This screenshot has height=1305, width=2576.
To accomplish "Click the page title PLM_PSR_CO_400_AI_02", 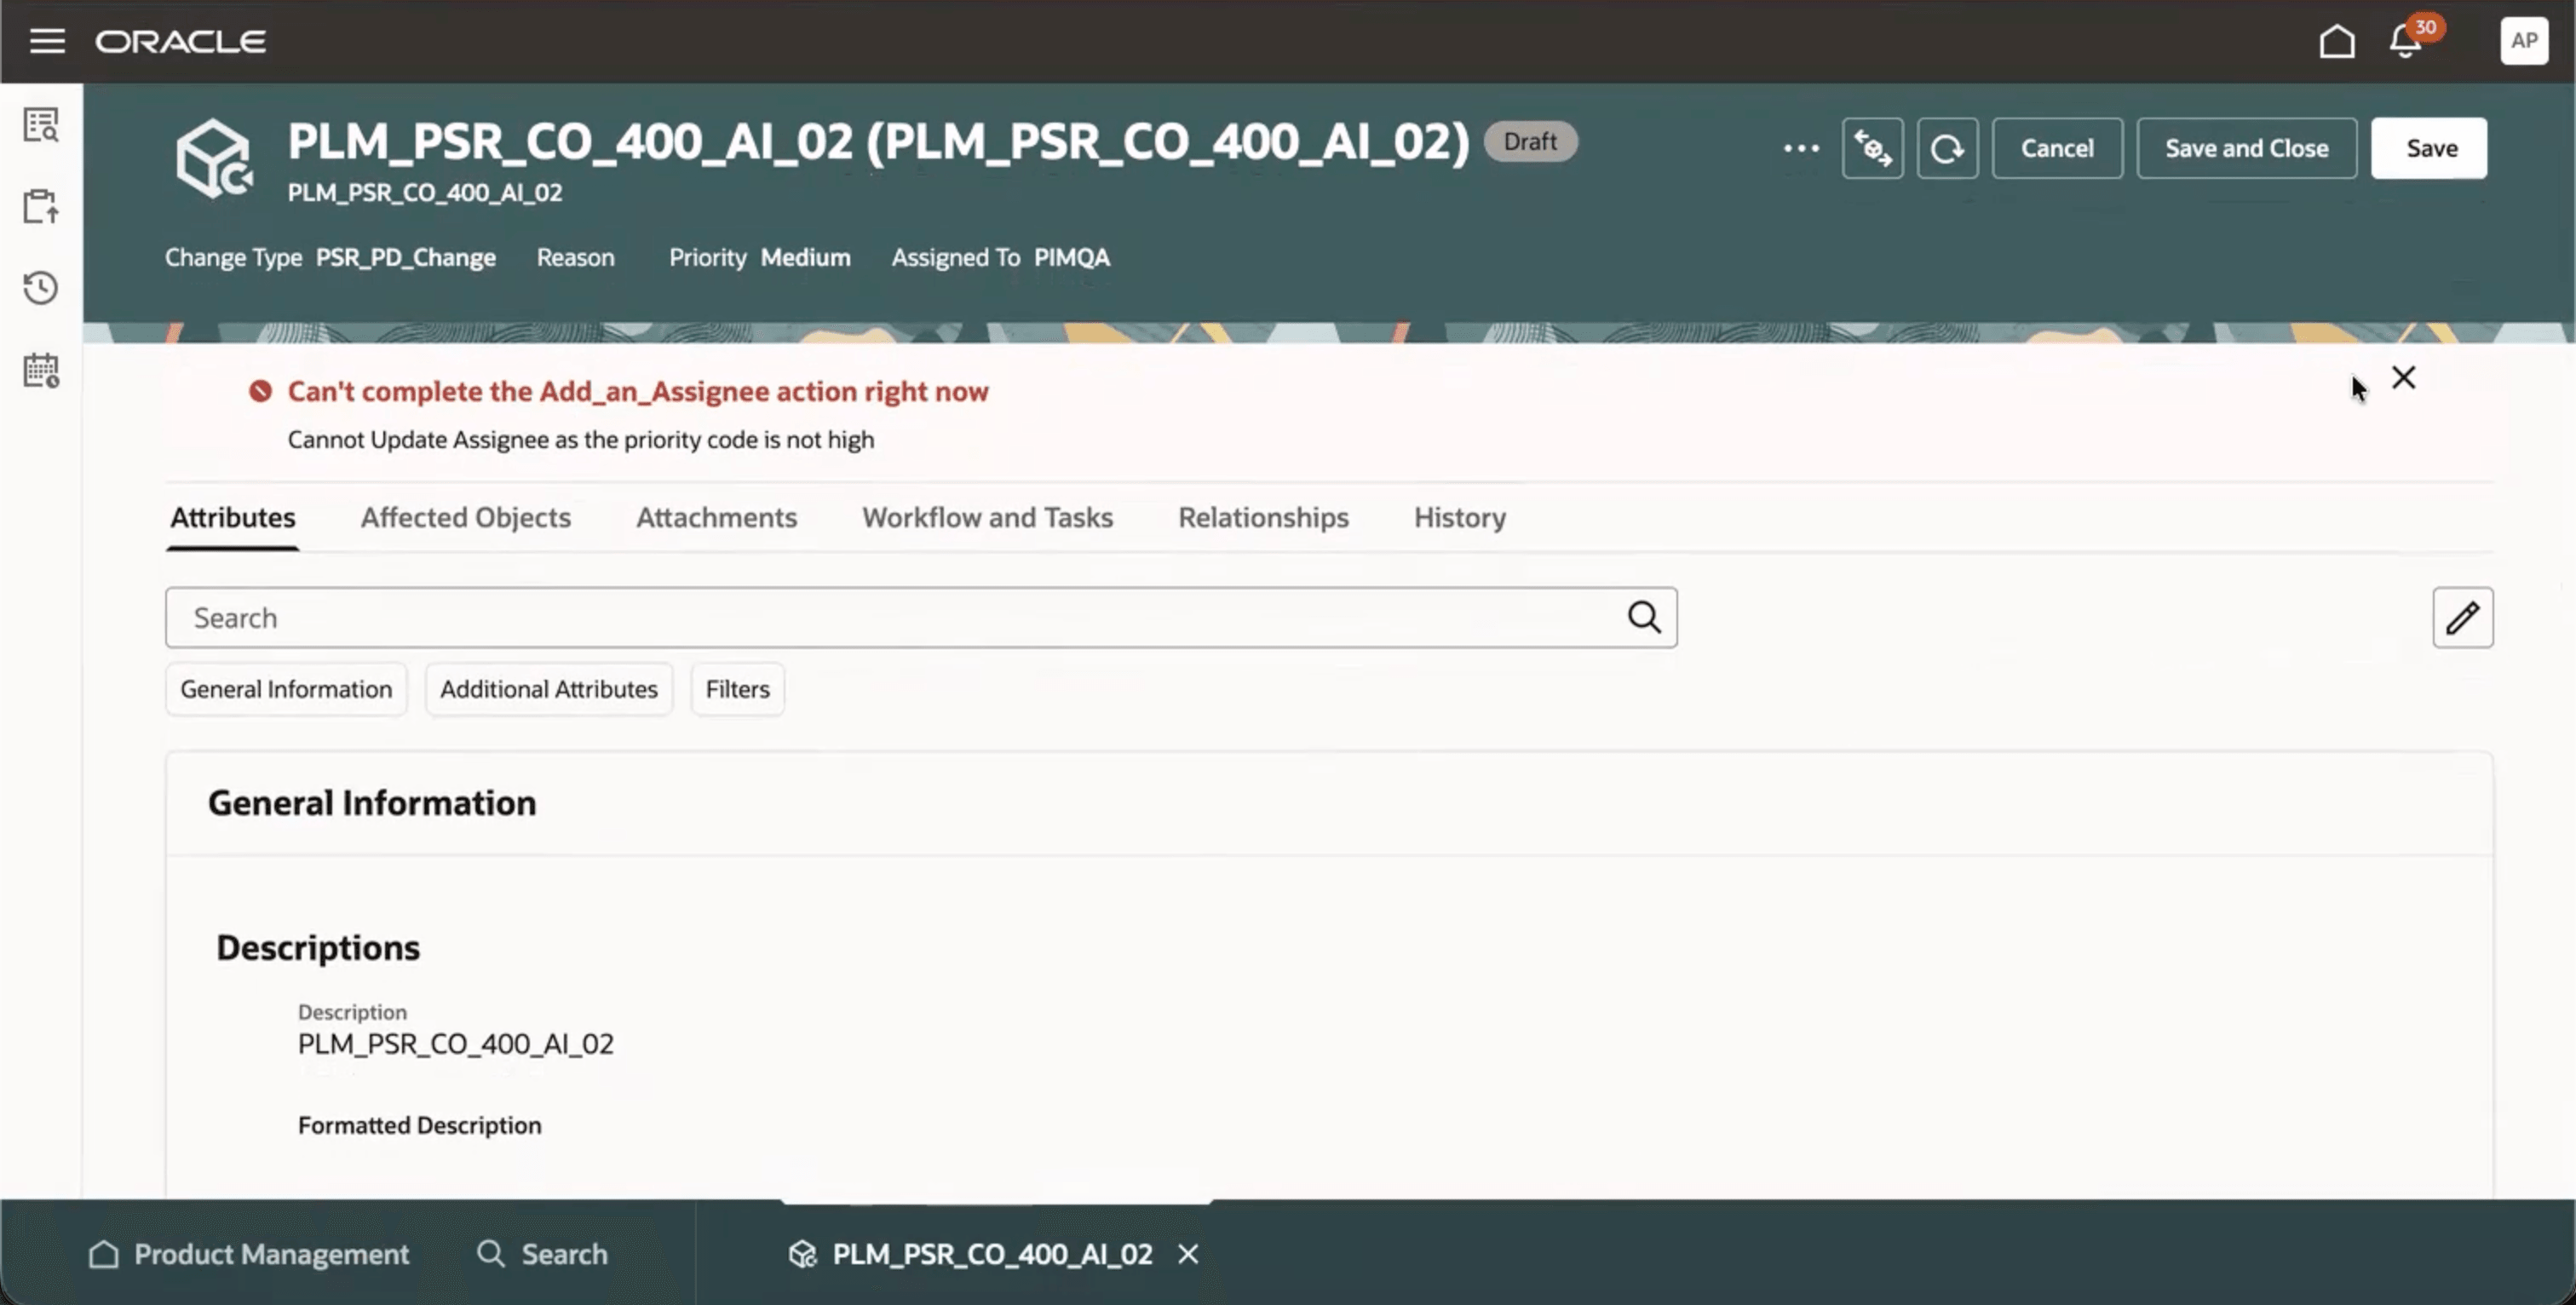I will 879,141.
